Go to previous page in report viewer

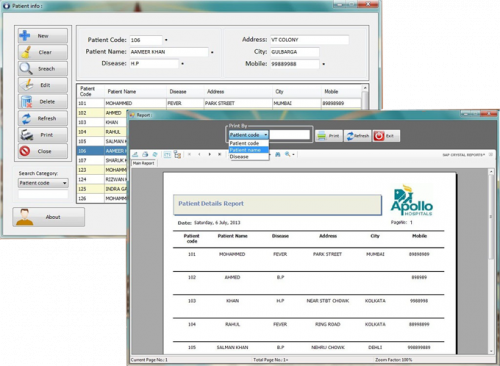click(199, 154)
